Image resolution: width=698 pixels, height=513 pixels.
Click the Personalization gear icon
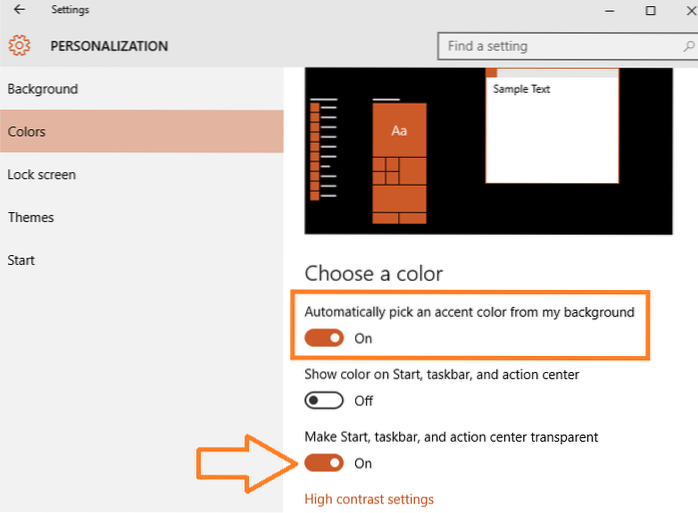(19, 46)
